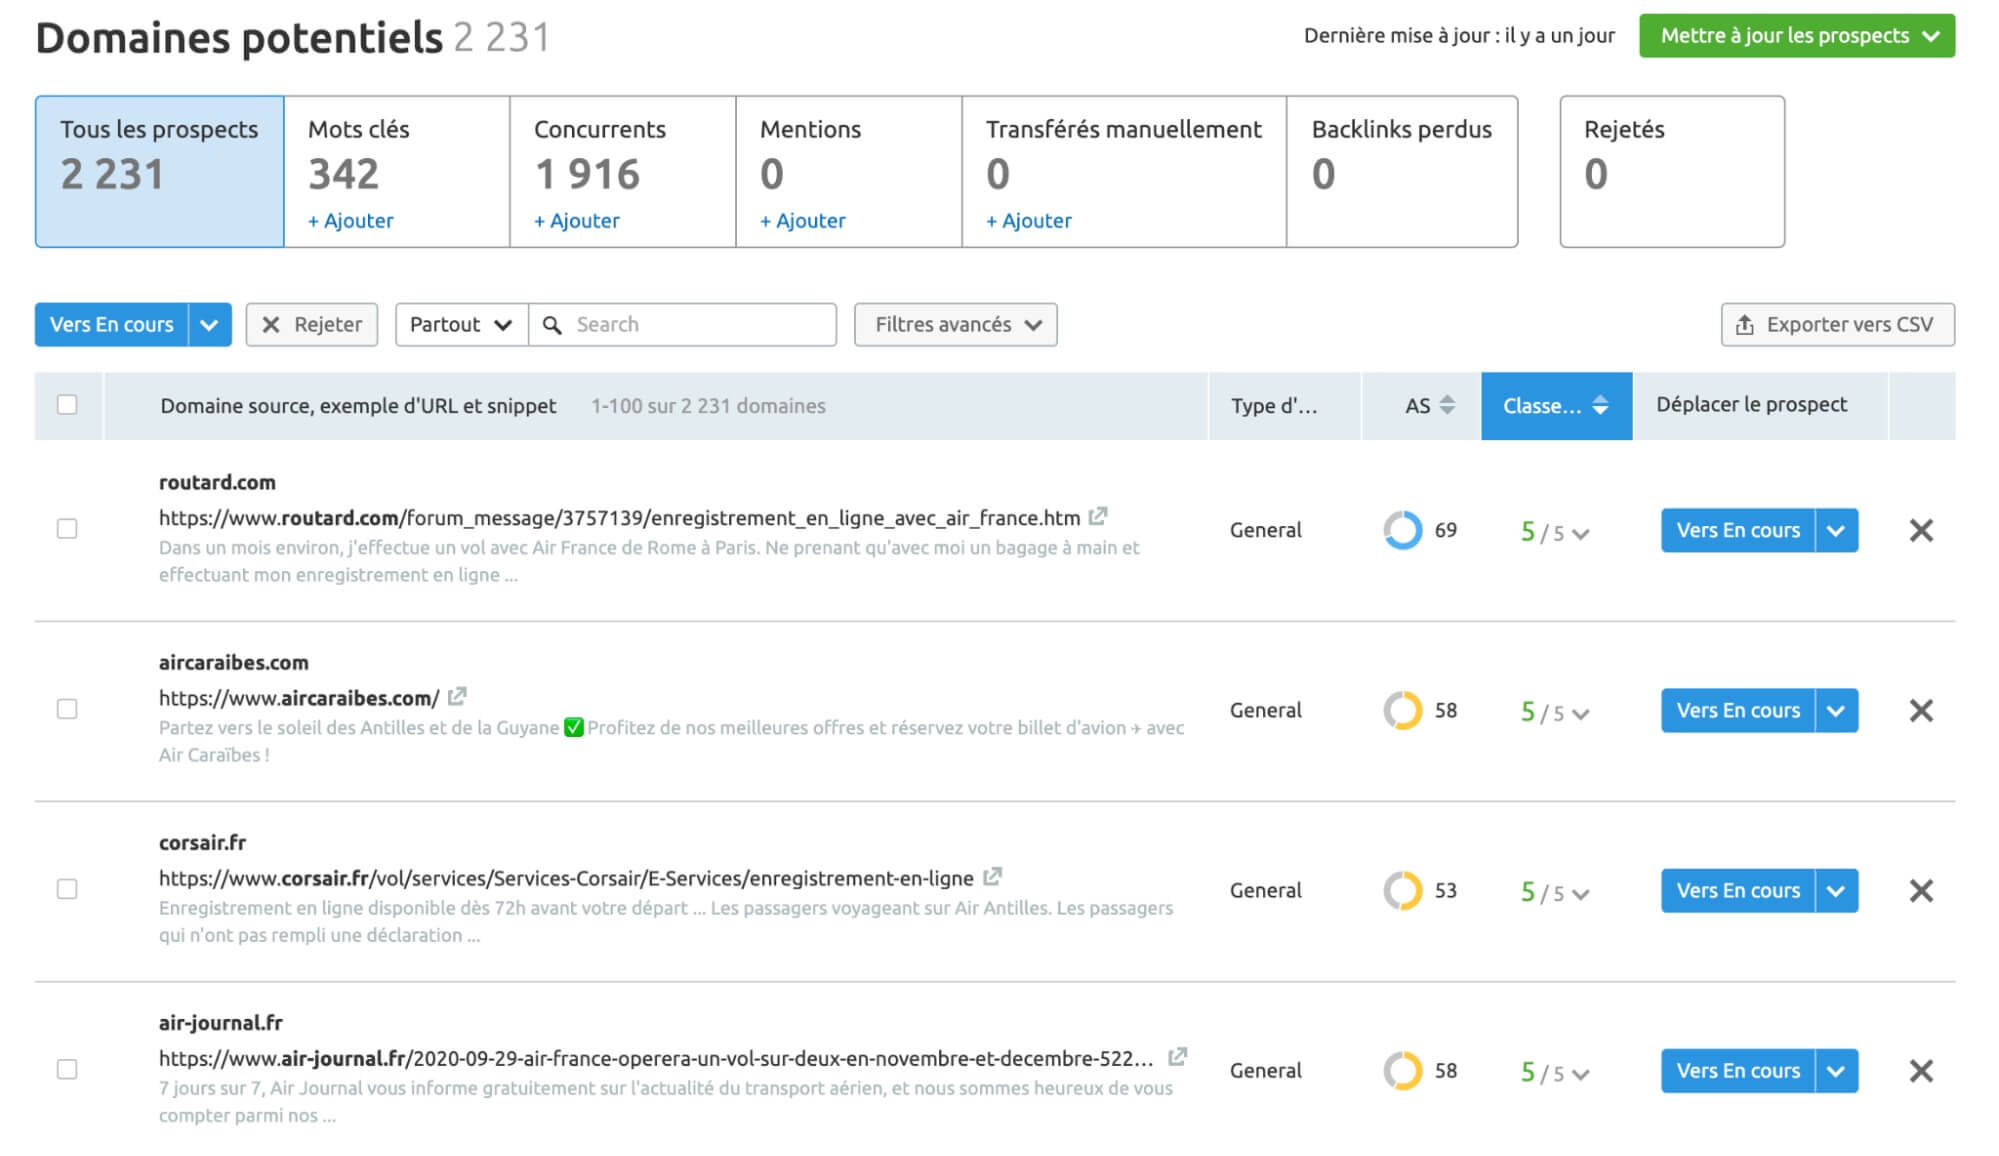The image size is (1999, 1156).
Task: Open the air-journal.fr article URL
Action: pos(656,1058)
